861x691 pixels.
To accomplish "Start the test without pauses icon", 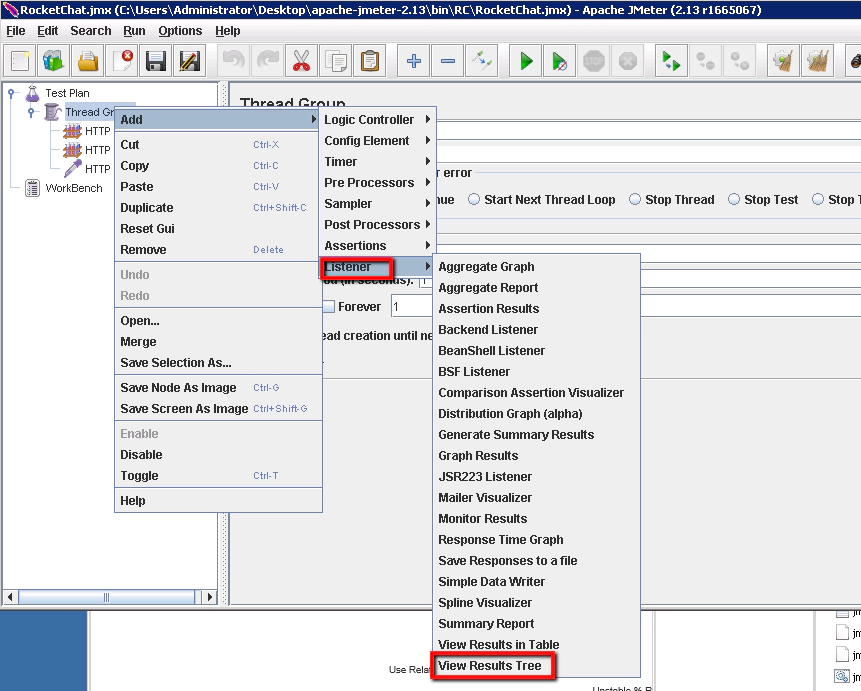I will [x=559, y=61].
